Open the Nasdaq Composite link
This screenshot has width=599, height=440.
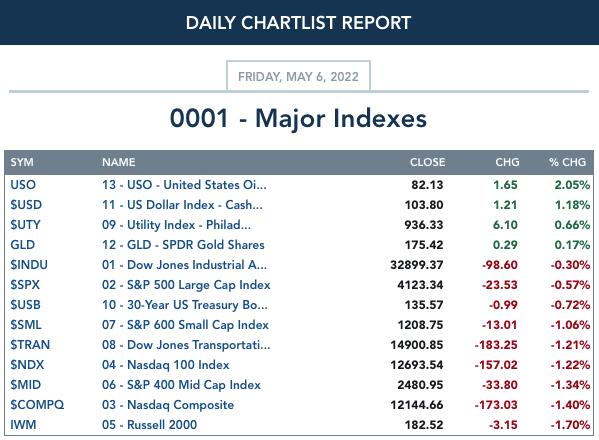pos(168,404)
